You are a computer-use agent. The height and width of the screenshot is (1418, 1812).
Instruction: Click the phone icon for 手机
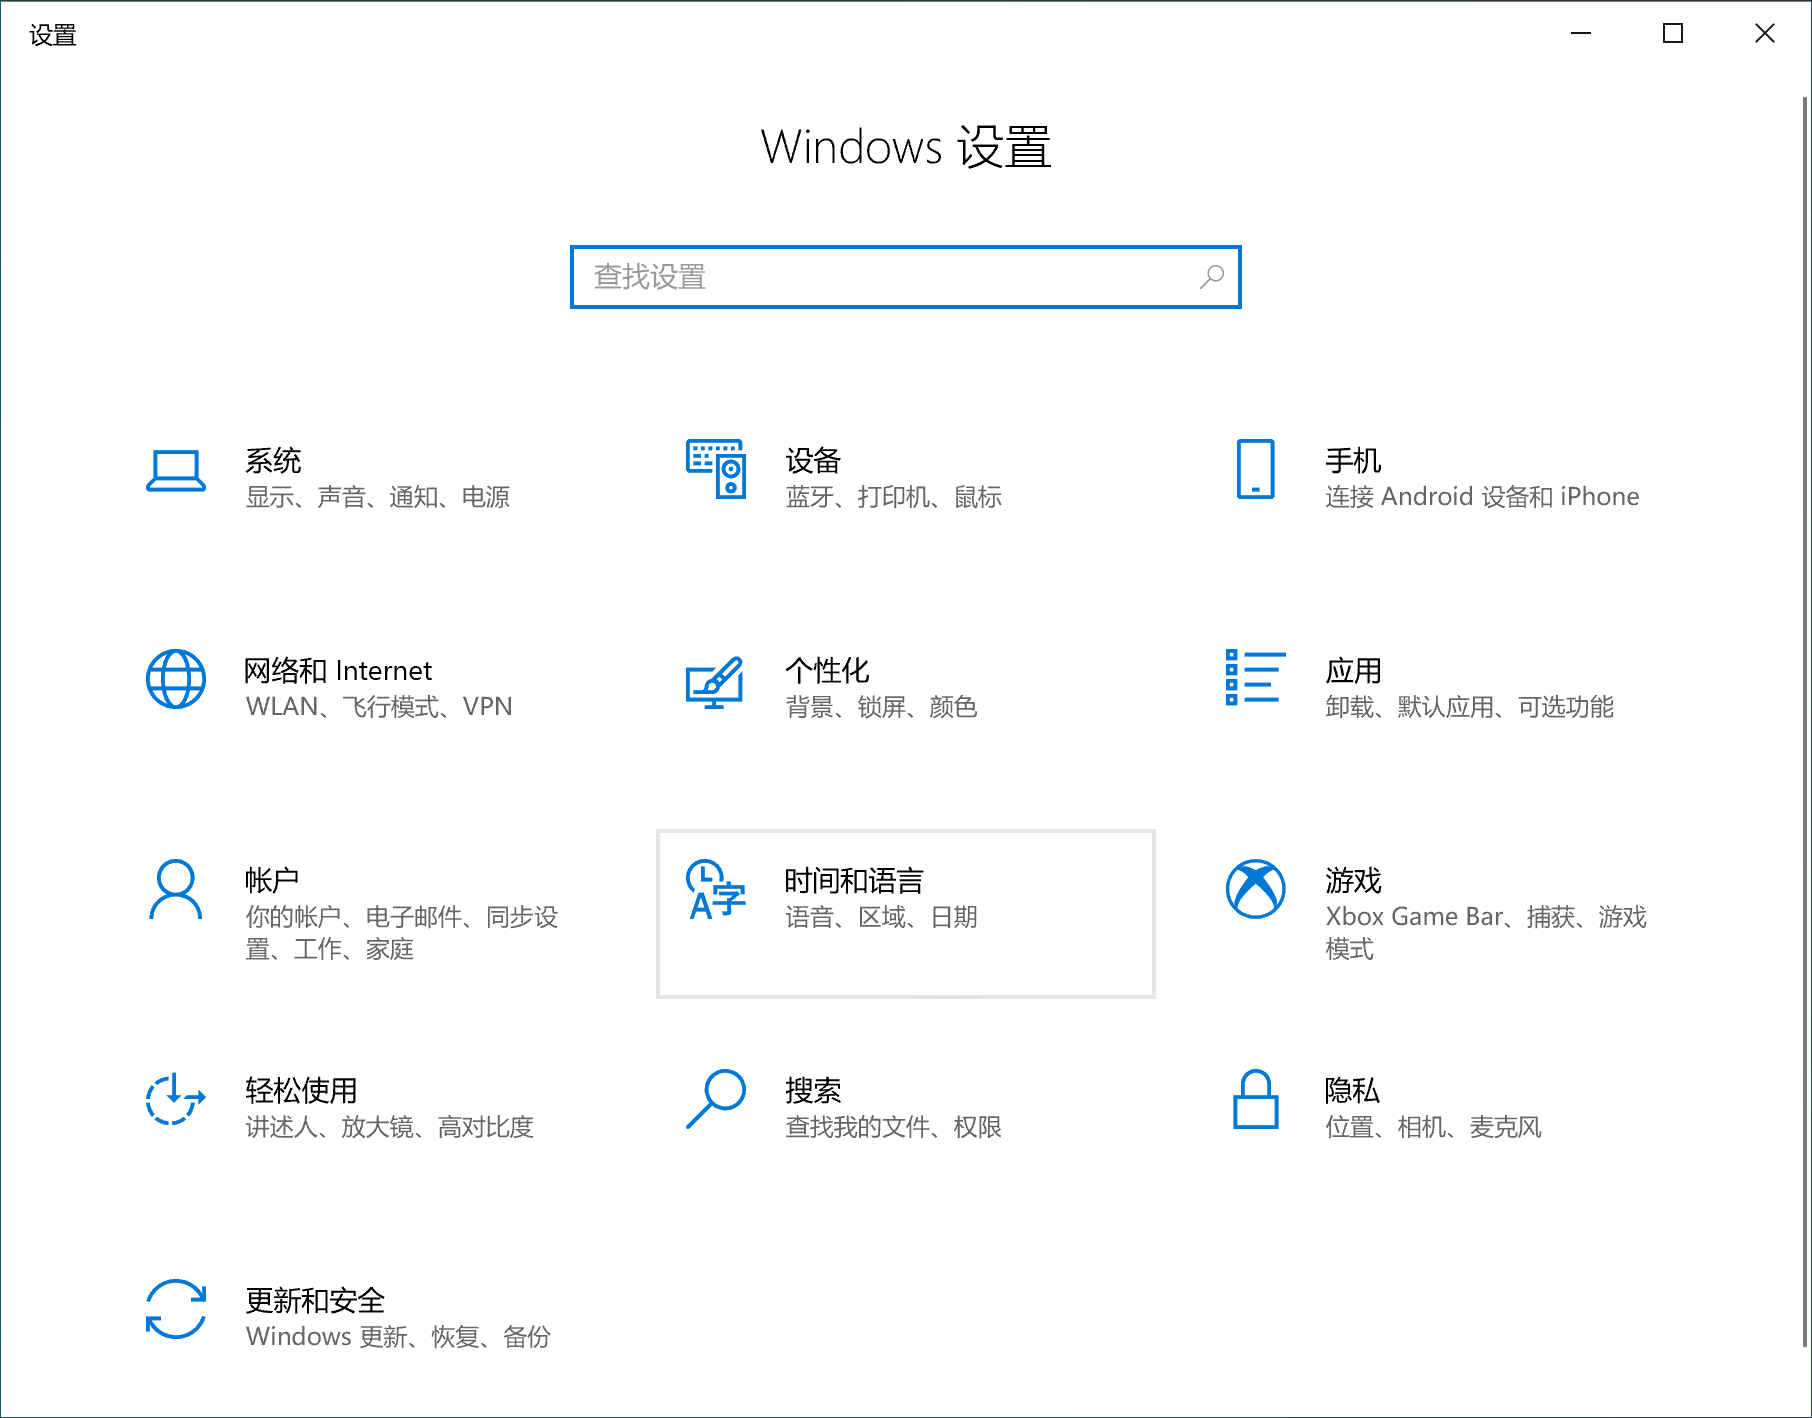(x=1255, y=469)
